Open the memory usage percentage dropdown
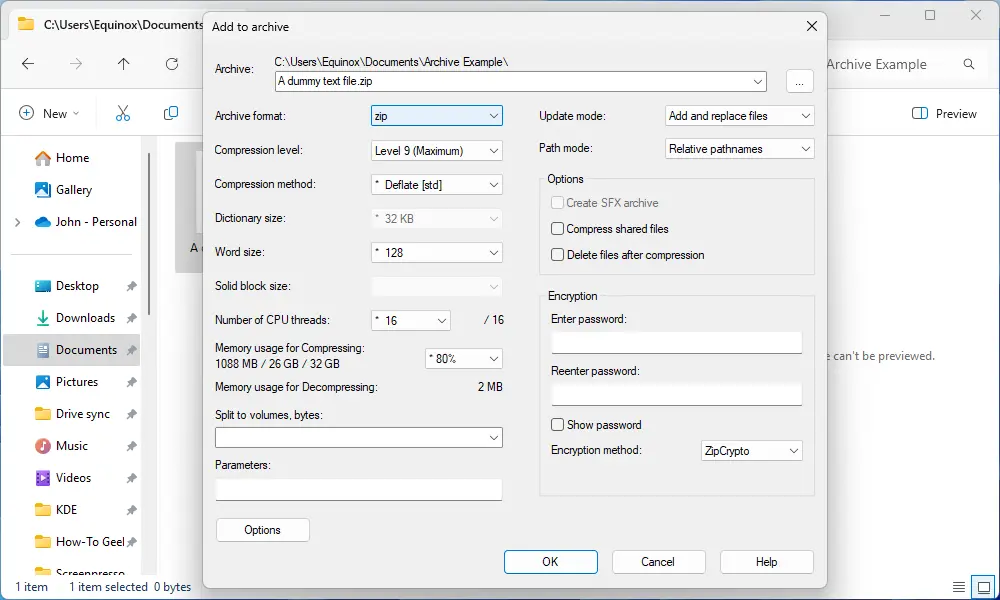The height and width of the screenshot is (600, 1000). [x=464, y=358]
